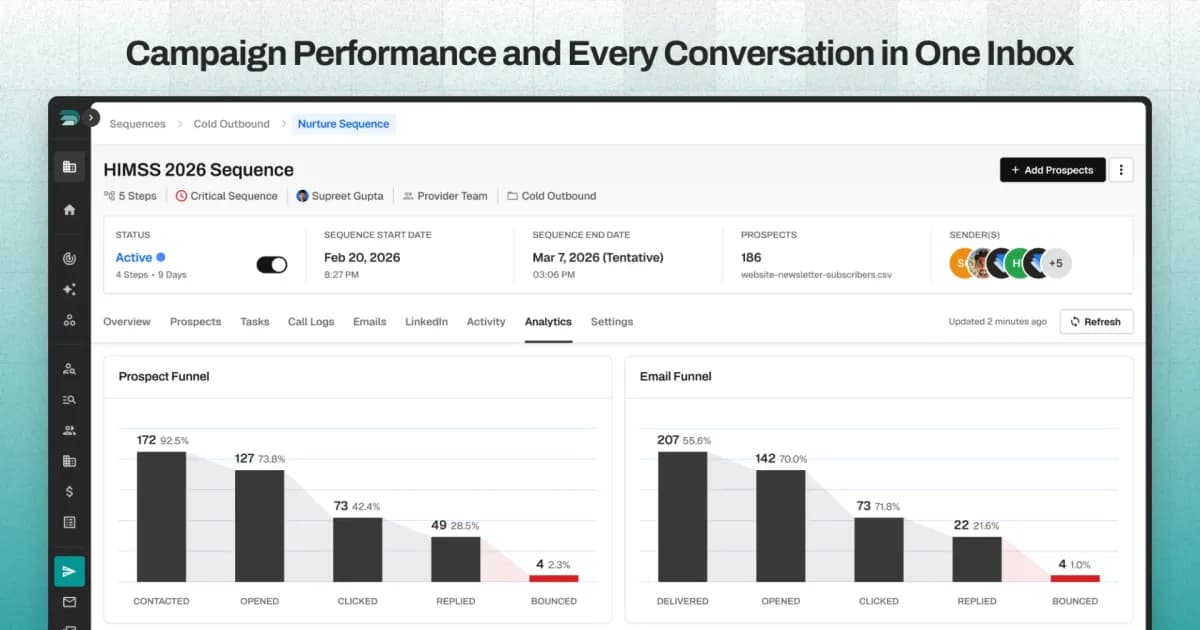Image resolution: width=1200 pixels, height=630 pixels.
Task: Click the green H sender avatar
Action: click(1017, 263)
